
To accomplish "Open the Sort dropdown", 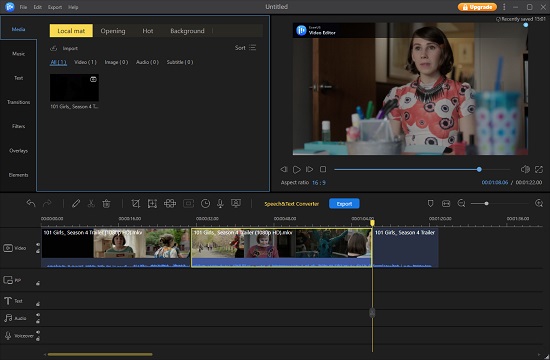I will coord(246,48).
